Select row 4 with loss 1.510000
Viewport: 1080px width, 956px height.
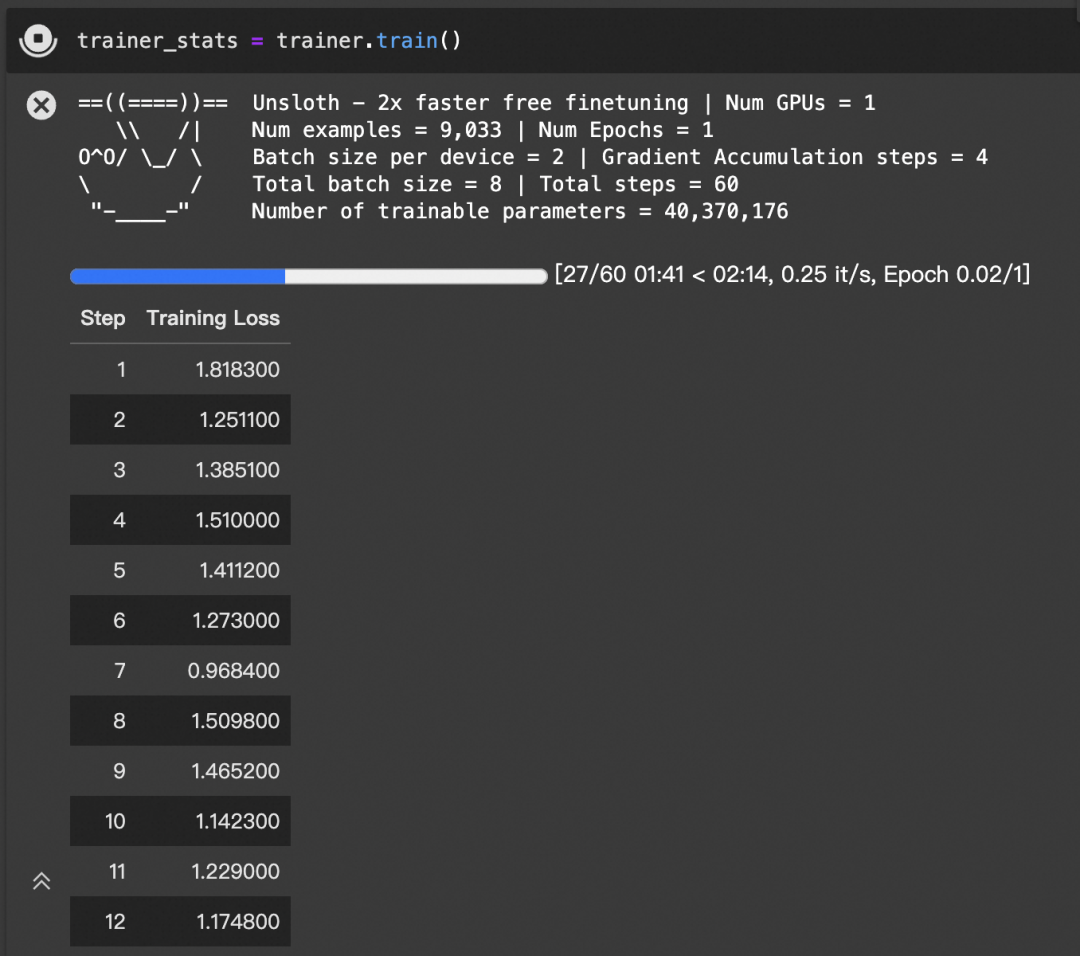point(180,520)
